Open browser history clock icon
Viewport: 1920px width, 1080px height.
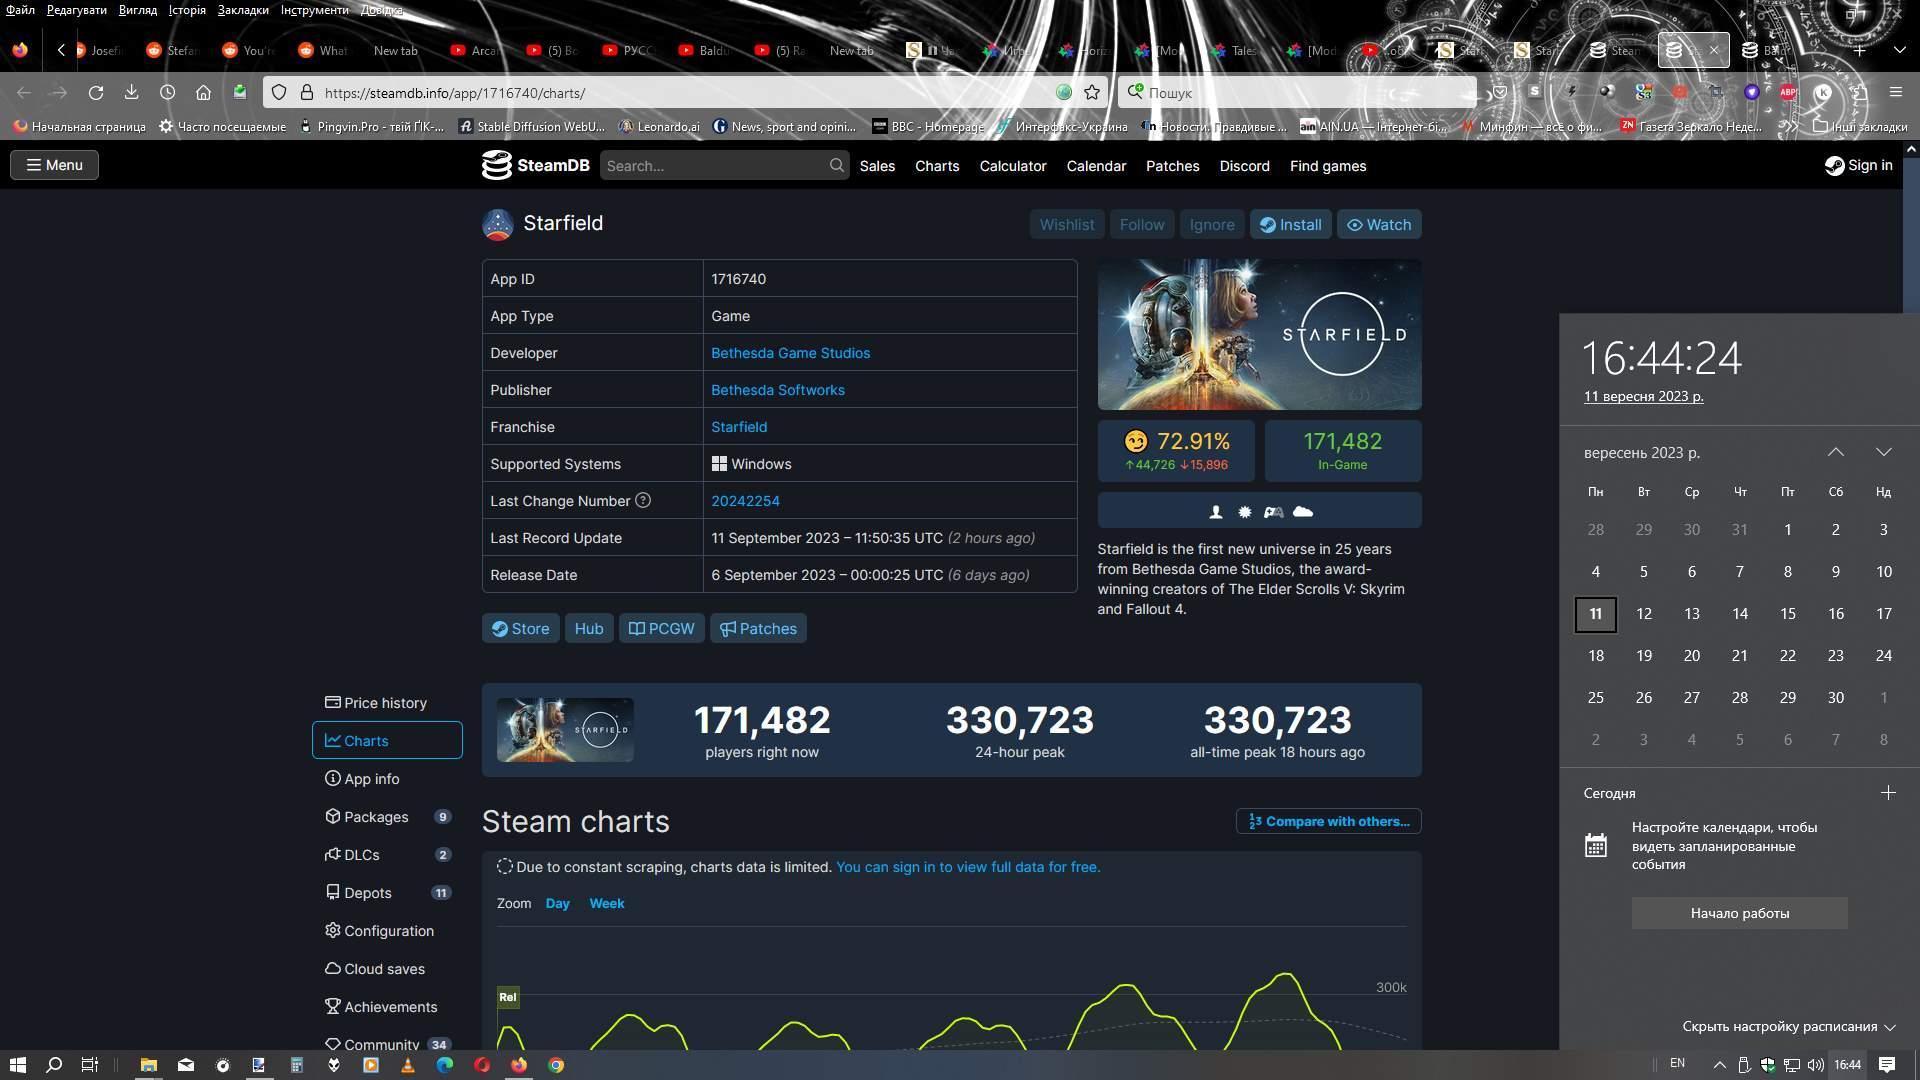coord(167,92)
